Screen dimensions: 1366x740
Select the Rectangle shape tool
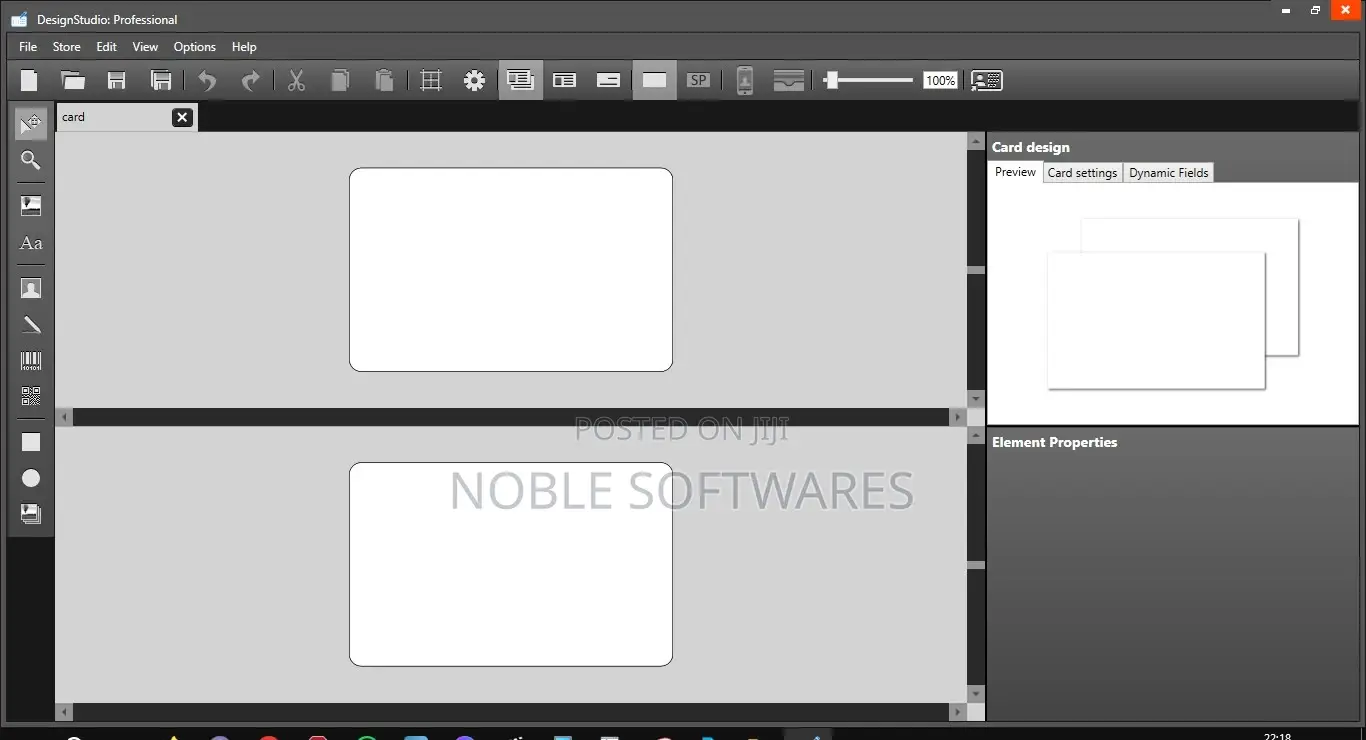[30, 441]
